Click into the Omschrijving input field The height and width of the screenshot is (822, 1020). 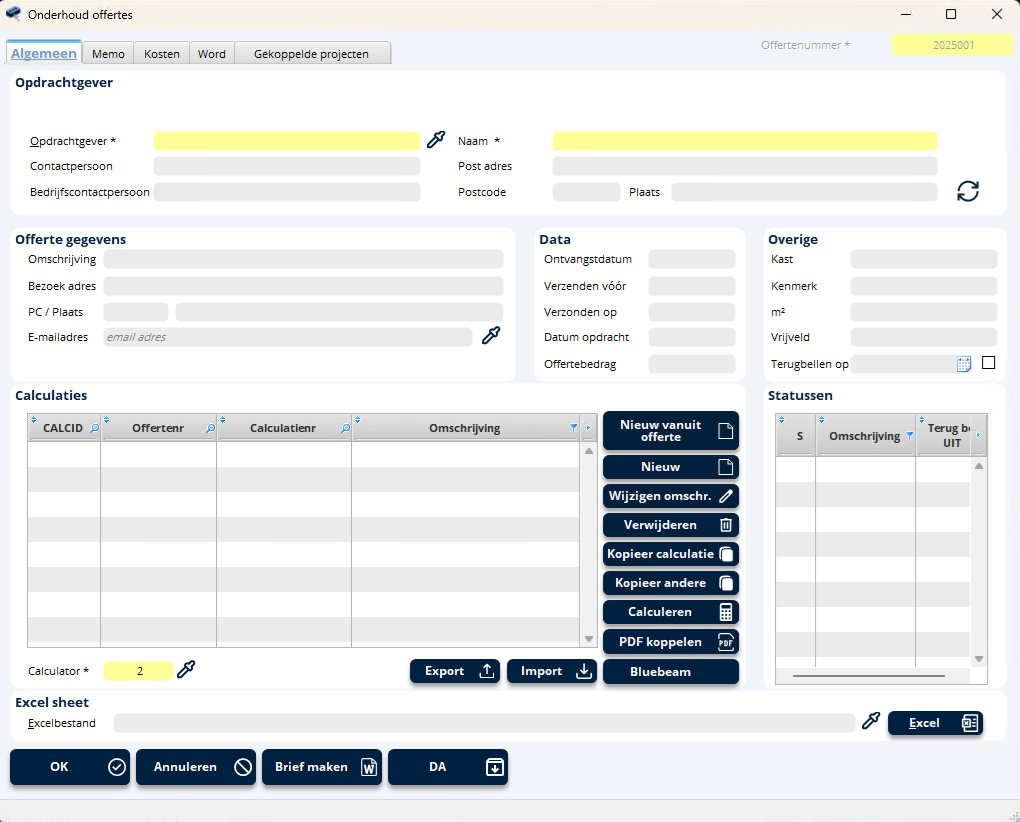pos(303,260)
